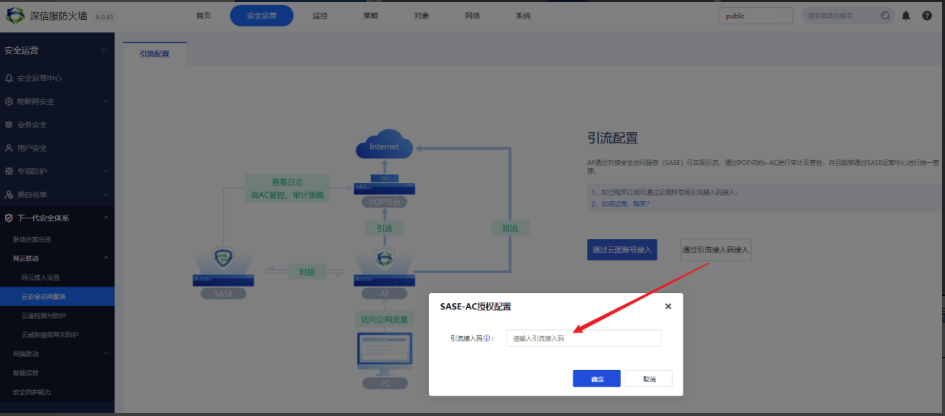Expand the 黑白名单 menu chevron
Image resolution: width=945 pixels, height=416 pixels.
point(106,195)
